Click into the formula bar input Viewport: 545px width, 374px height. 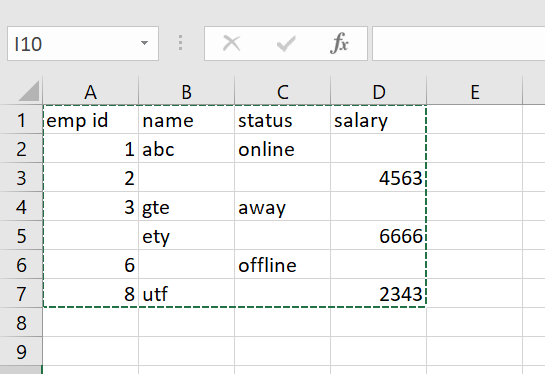pos(458,43)
